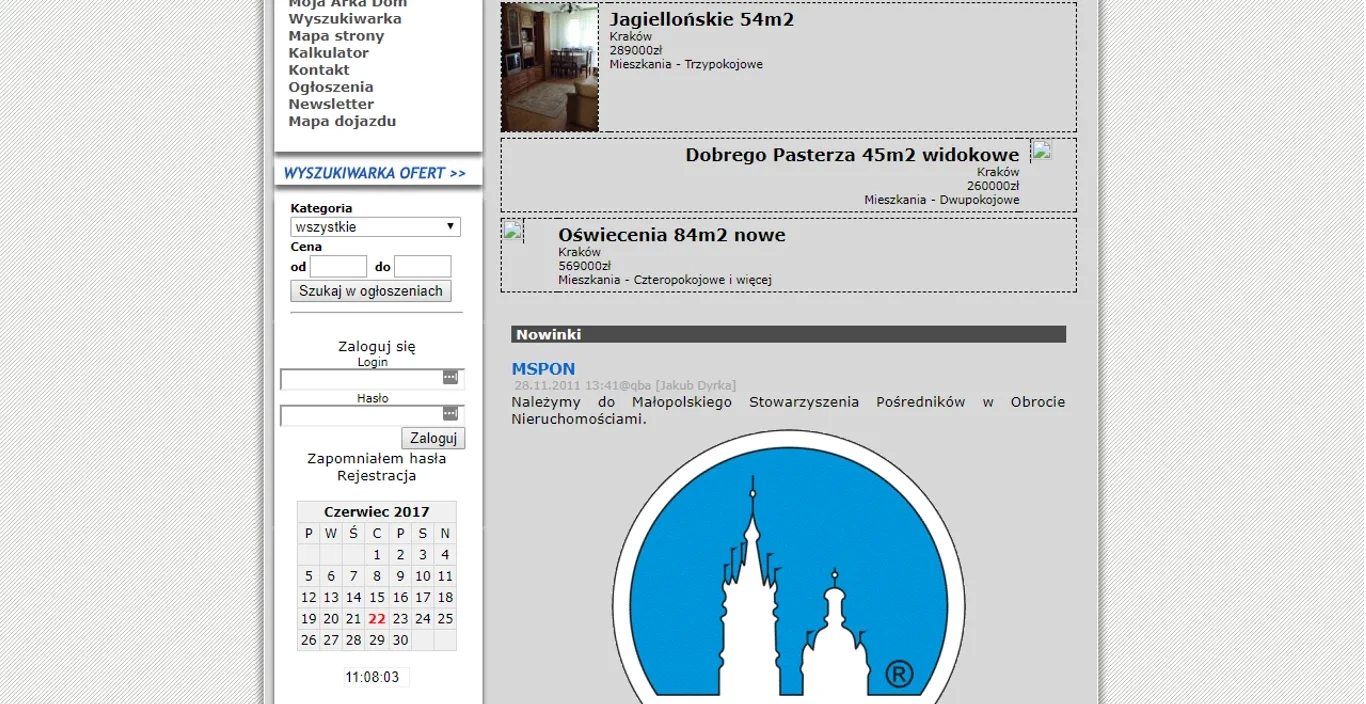Image resolution: width=1366 pixels, height=704 pixels.
Task: Open the Zapomniałem hasła link
Action: click(377, 459)
